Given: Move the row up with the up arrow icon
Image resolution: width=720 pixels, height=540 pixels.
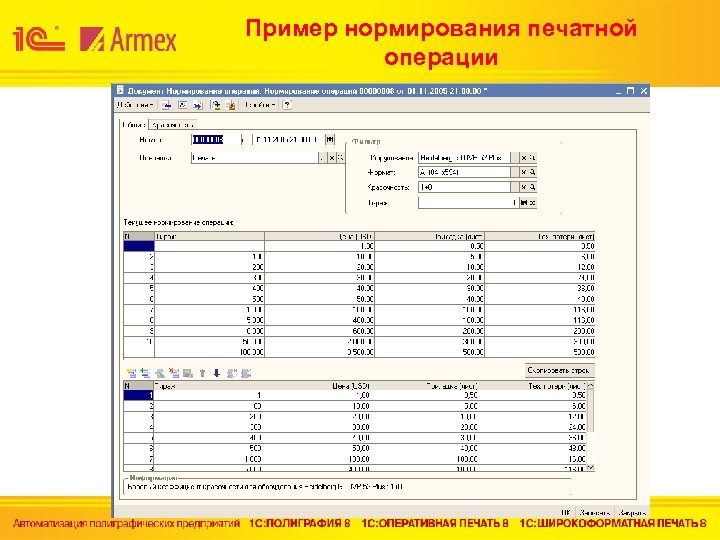Looking at the screenshot, I should (x=202, y=373).
